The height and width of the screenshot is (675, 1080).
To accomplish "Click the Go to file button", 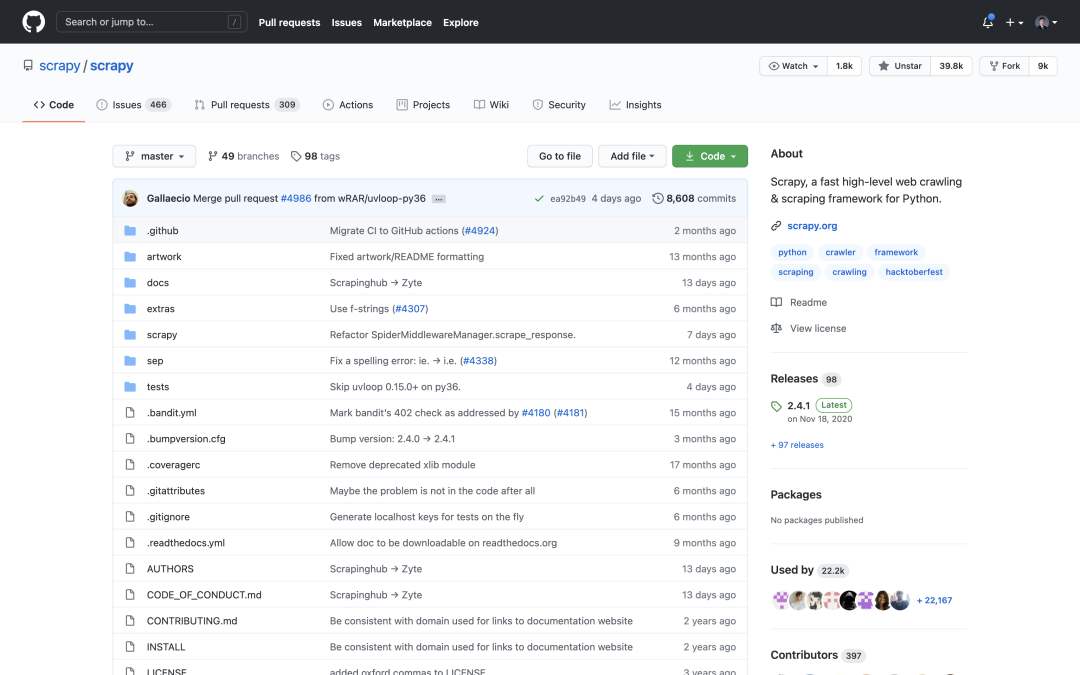I will pyautogui.click(x=560, y=156).
